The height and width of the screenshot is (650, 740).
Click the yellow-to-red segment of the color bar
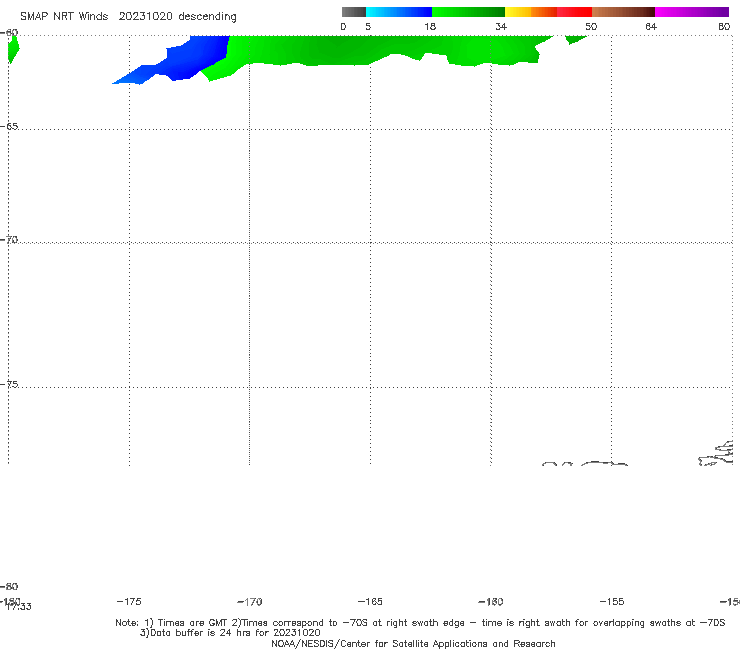point(548,12)
